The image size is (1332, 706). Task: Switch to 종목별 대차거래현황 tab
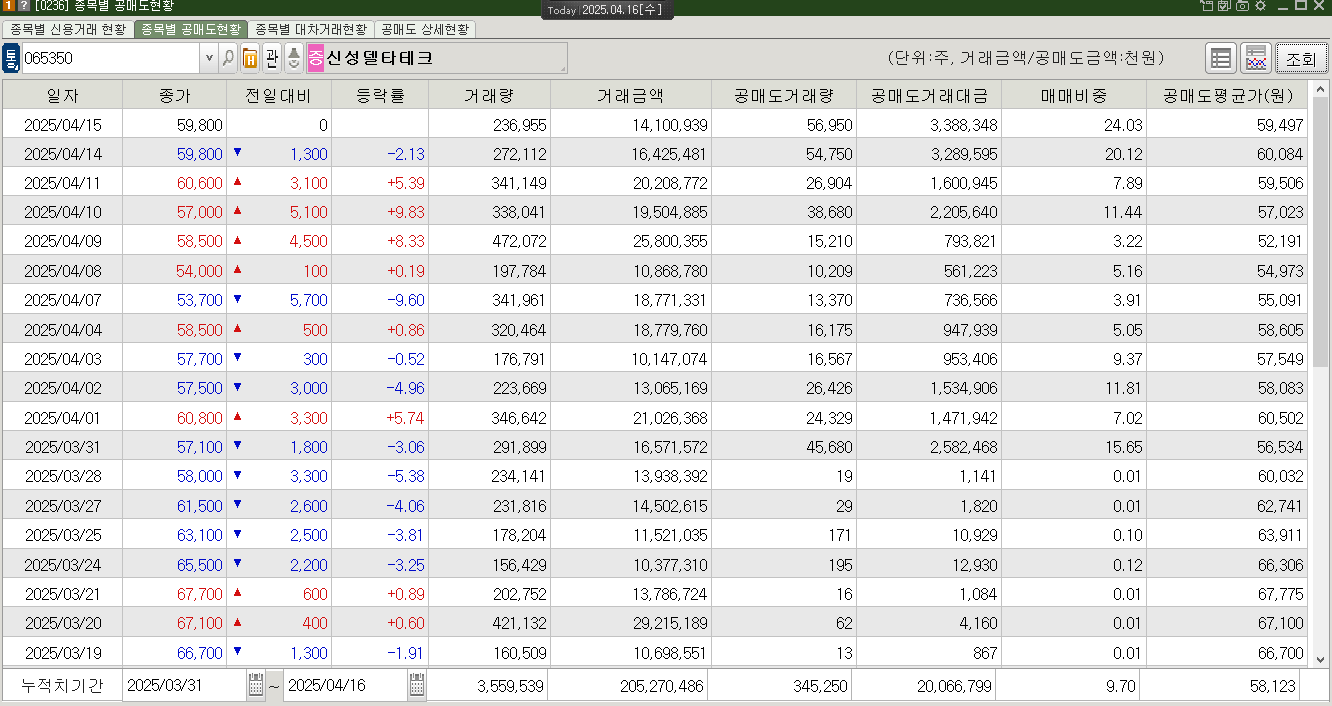coord(311,30)
